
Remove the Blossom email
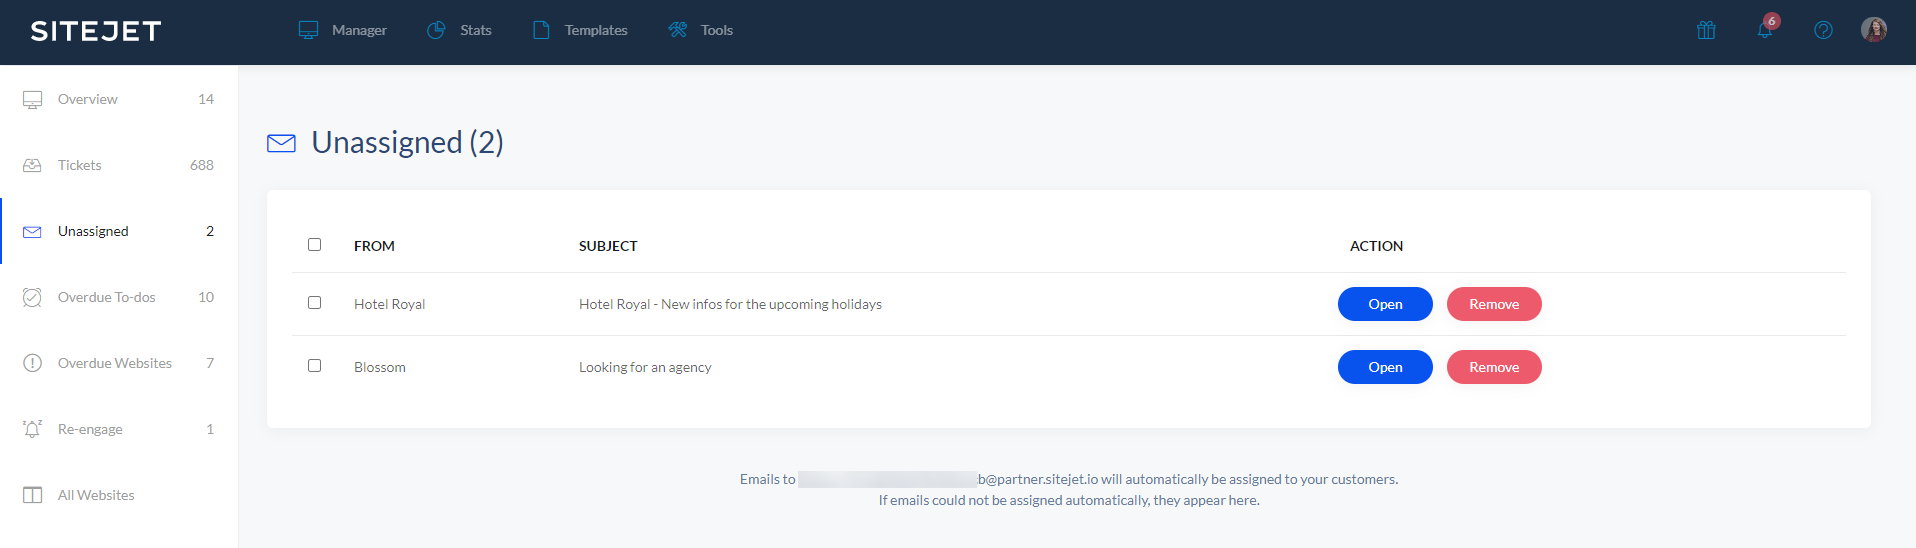coord(1494,367)
